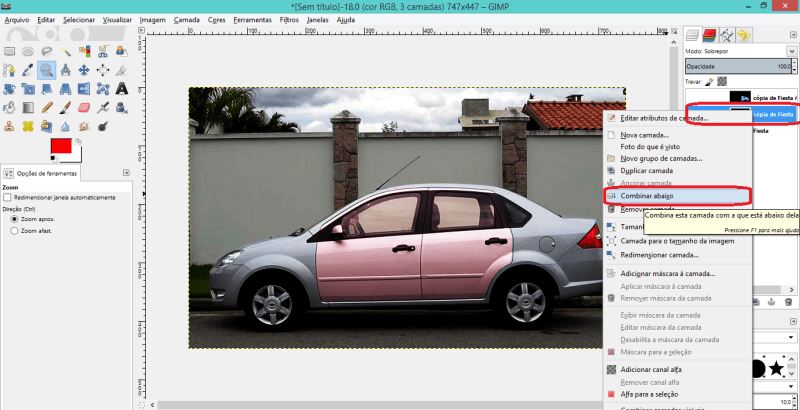Select the Scale tool

tap(28, 89)
